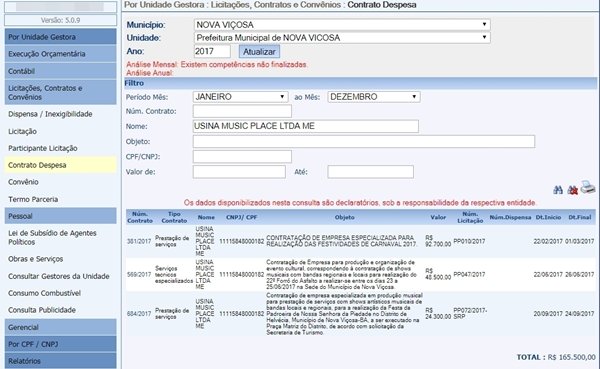Image resolution: width=600 pixels, height=369 pixels.
Task: Click the clear filter icon
Action: click(x=572, y=190)
